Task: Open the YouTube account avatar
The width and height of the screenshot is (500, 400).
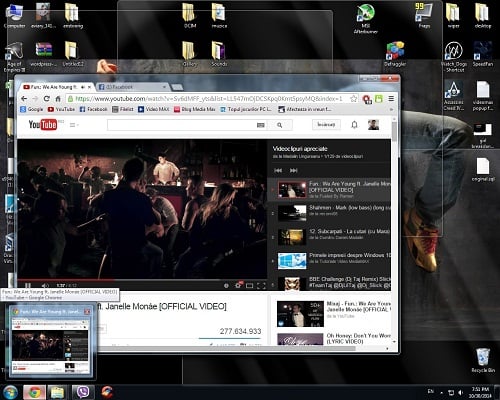Action: point(373,125)
